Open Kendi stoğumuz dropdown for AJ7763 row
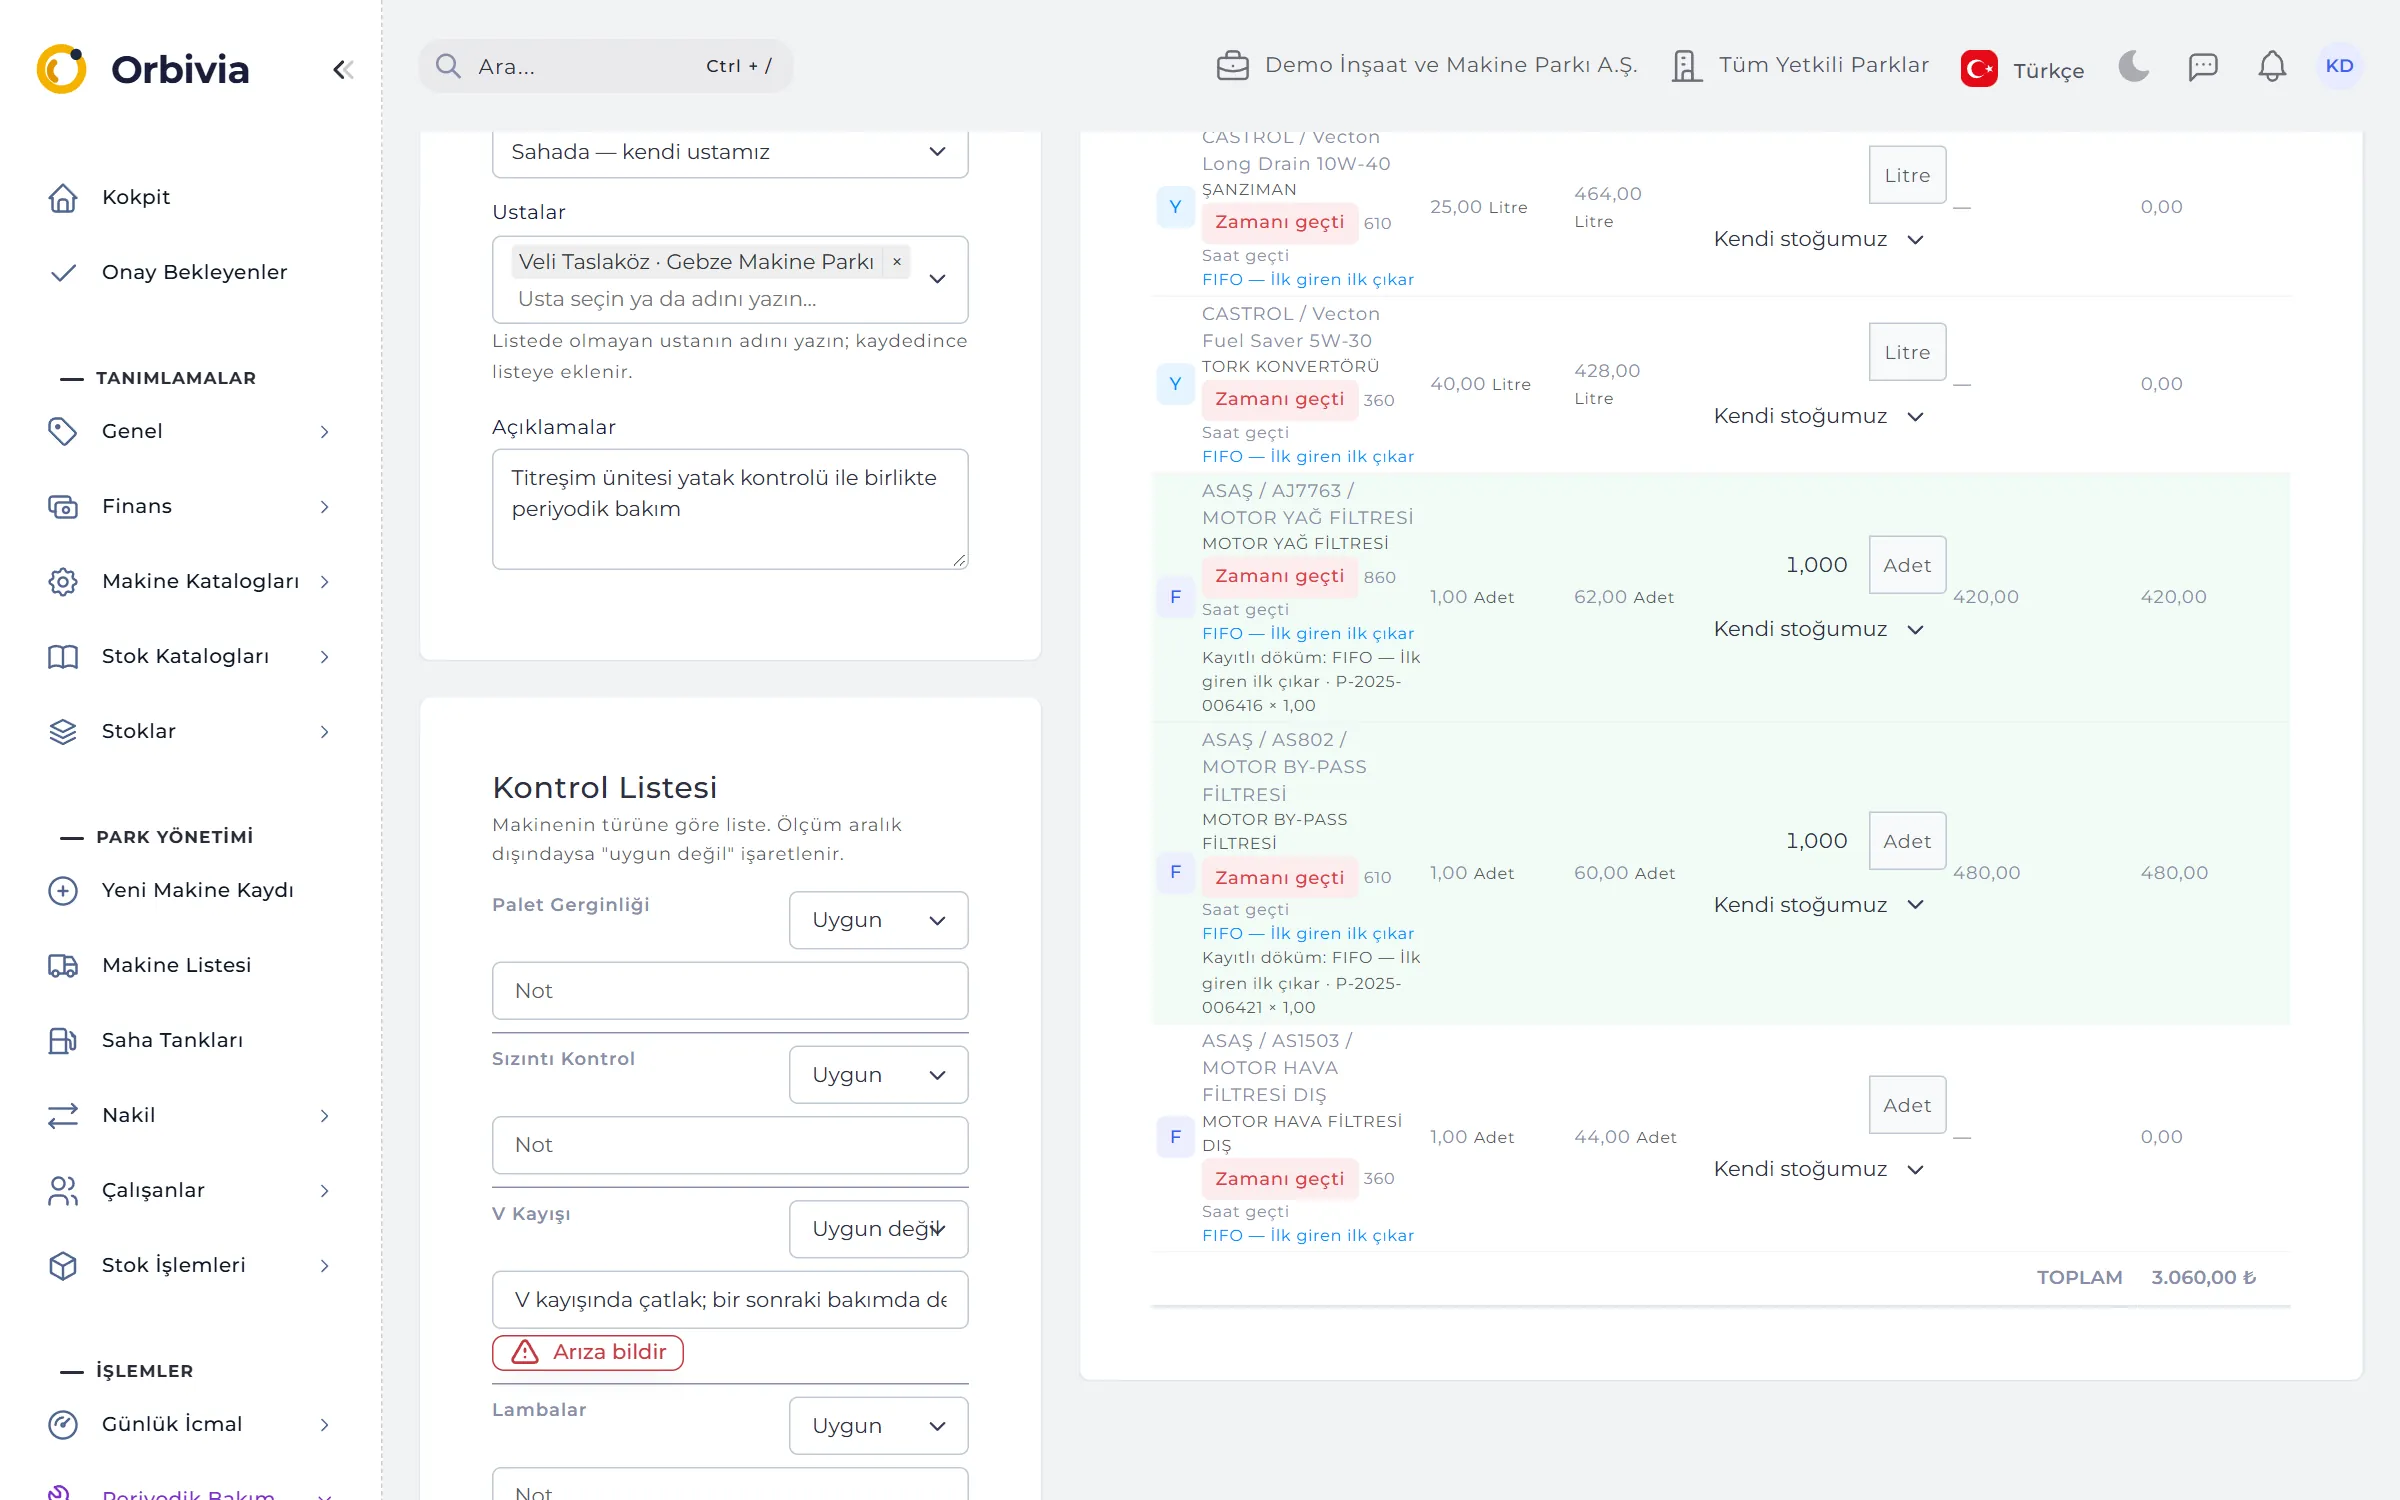The image size is (2400, 1500). (1818, 629)
